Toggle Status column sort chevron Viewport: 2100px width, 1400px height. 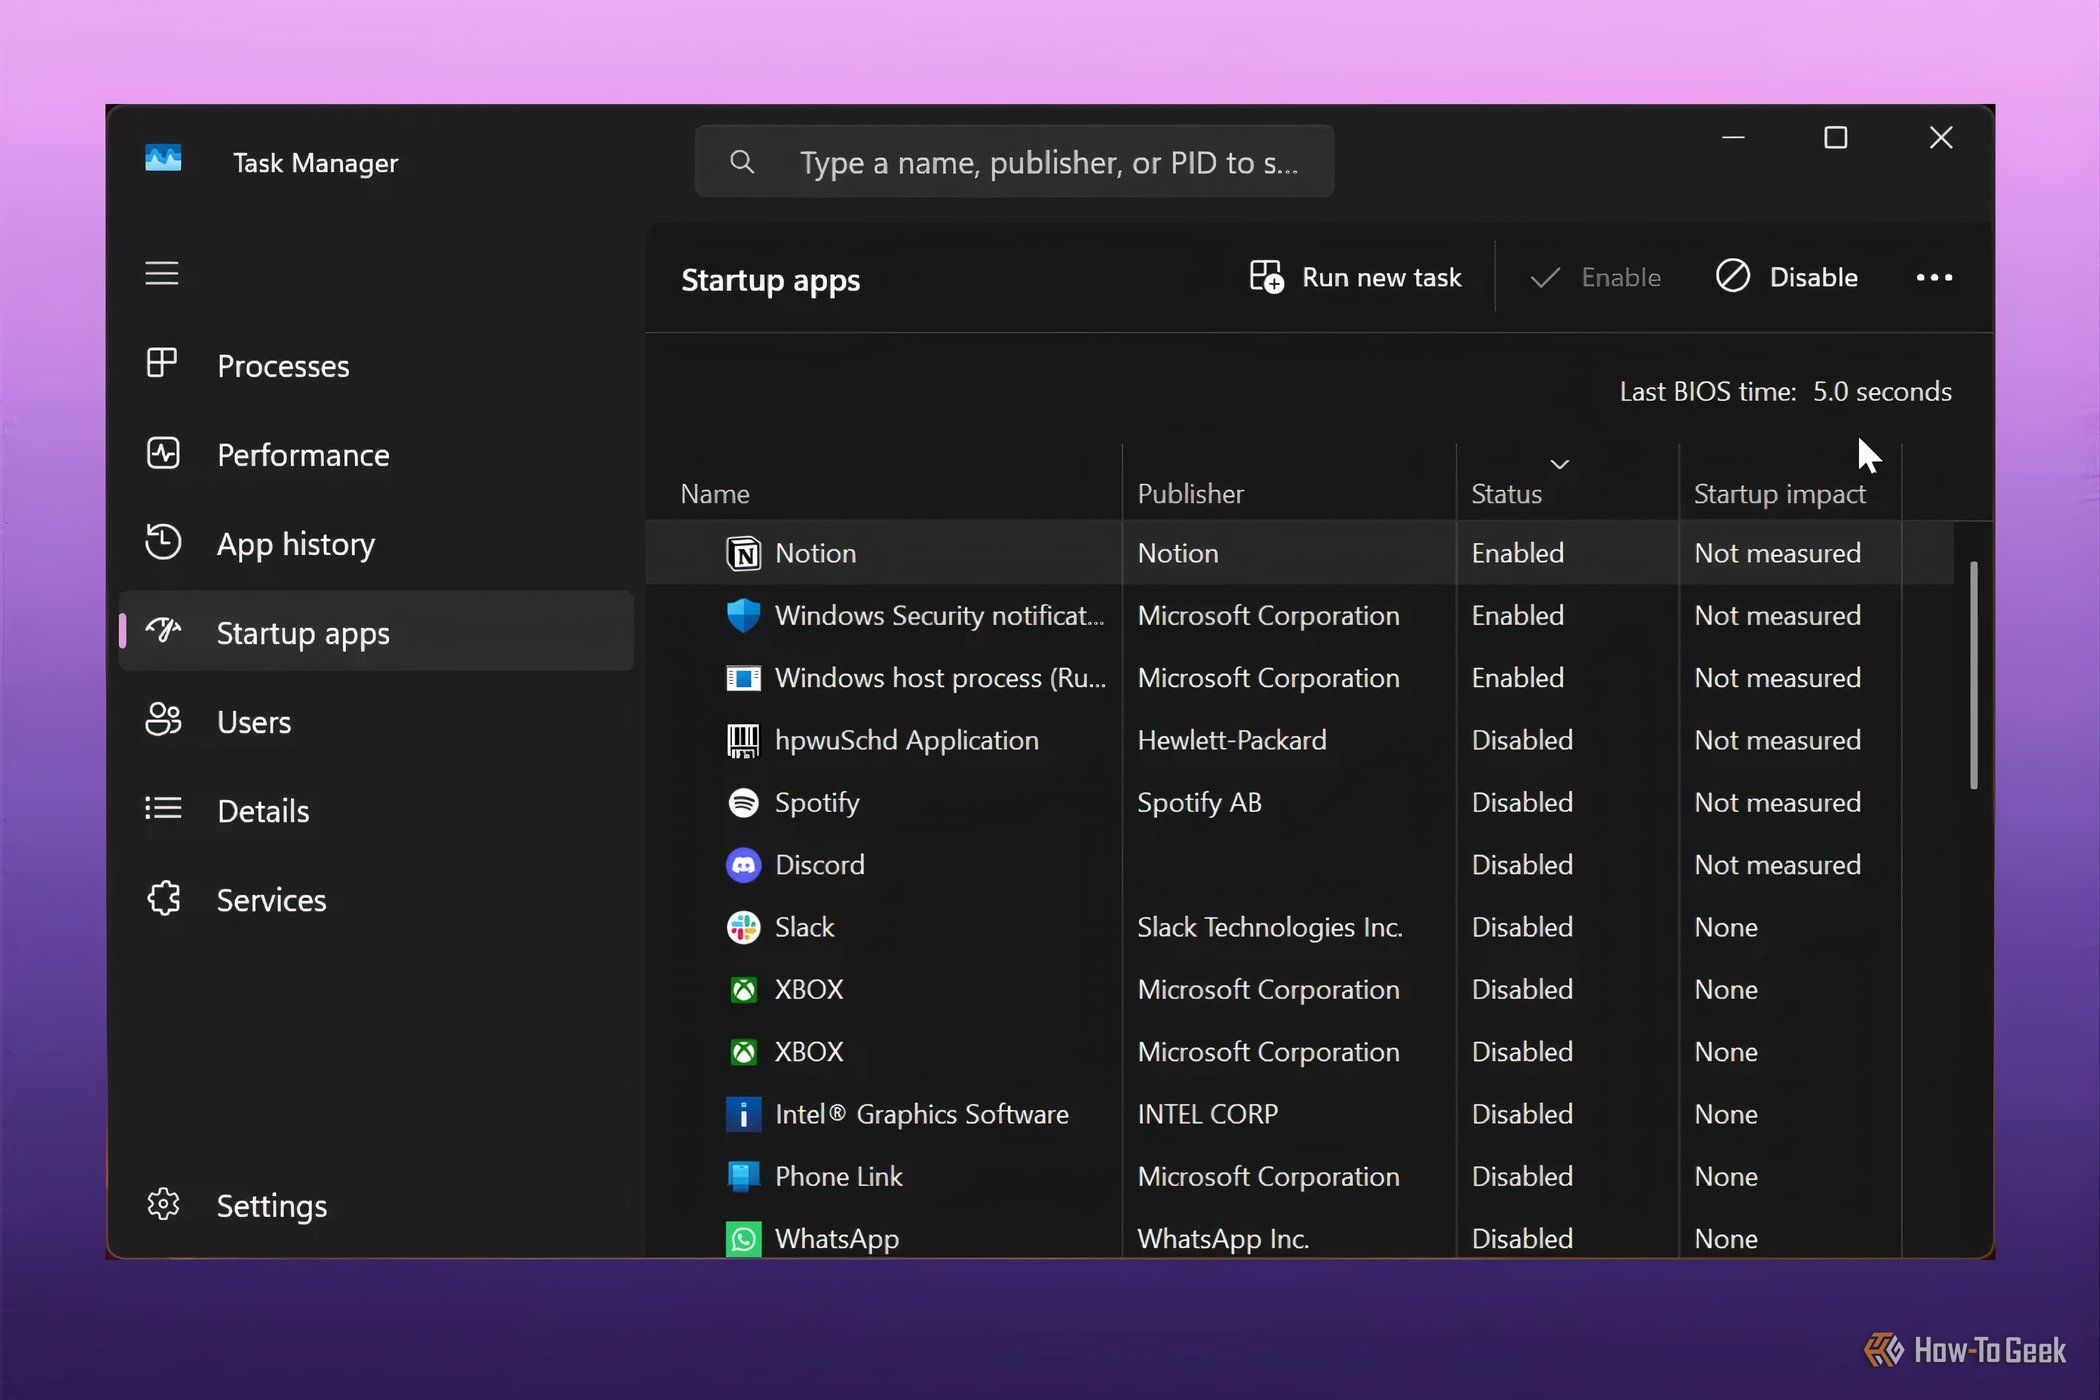tap(1559, 464)
